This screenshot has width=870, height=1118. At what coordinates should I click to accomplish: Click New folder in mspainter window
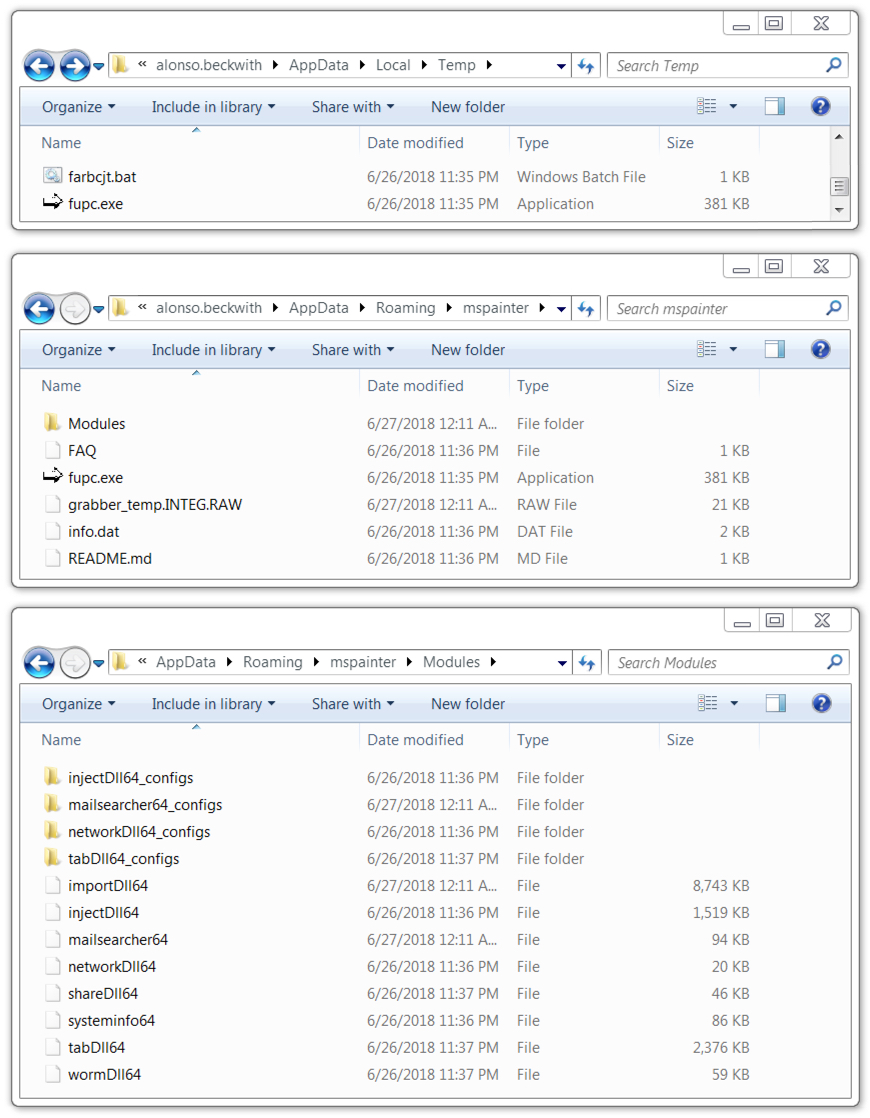pos(468,350)
